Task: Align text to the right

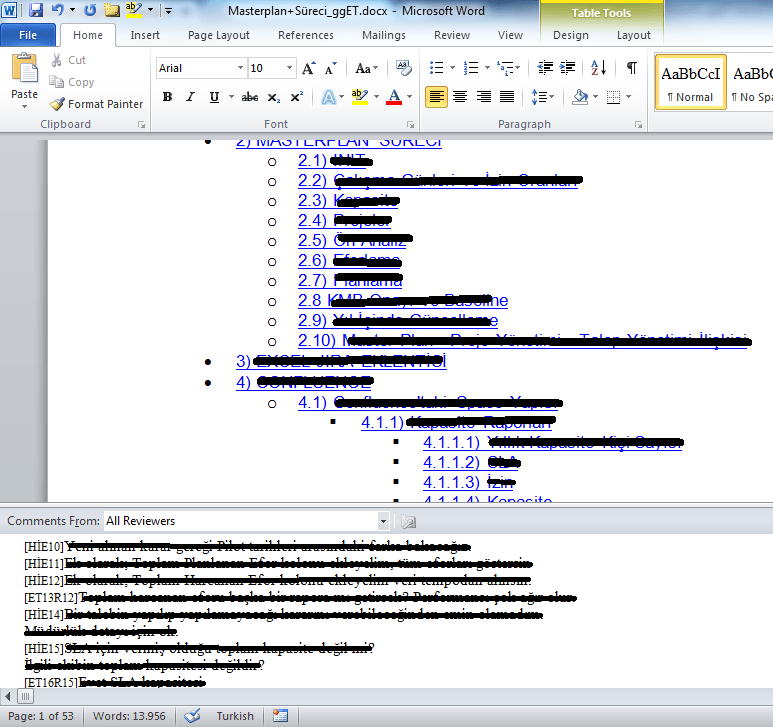Action: tap(484, 97)
